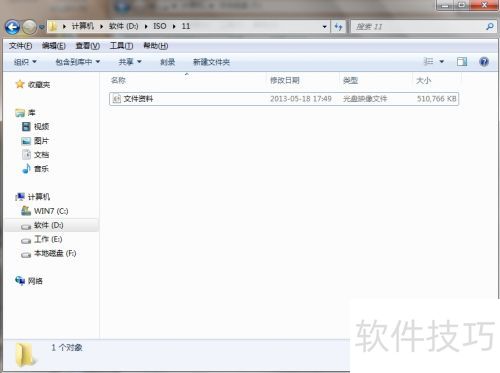Select 计算机 in the address path
Image resolution: width=500 pixels, height=373 pixels.
tap(83, 26)
